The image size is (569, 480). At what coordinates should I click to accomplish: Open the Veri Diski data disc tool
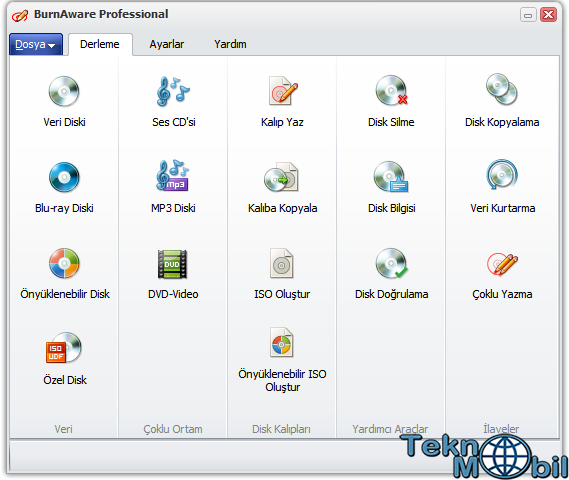[x=64, y=102]
